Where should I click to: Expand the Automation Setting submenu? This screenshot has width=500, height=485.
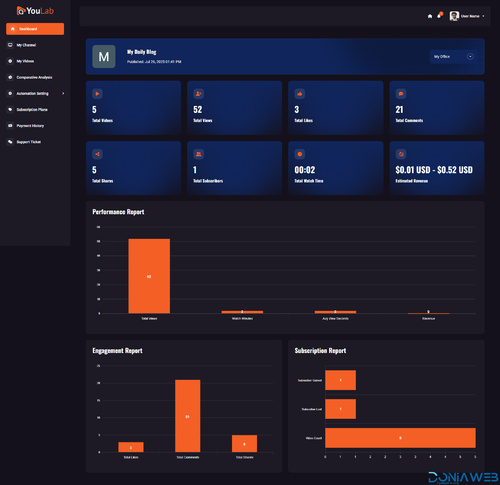[x=35, y=93]
